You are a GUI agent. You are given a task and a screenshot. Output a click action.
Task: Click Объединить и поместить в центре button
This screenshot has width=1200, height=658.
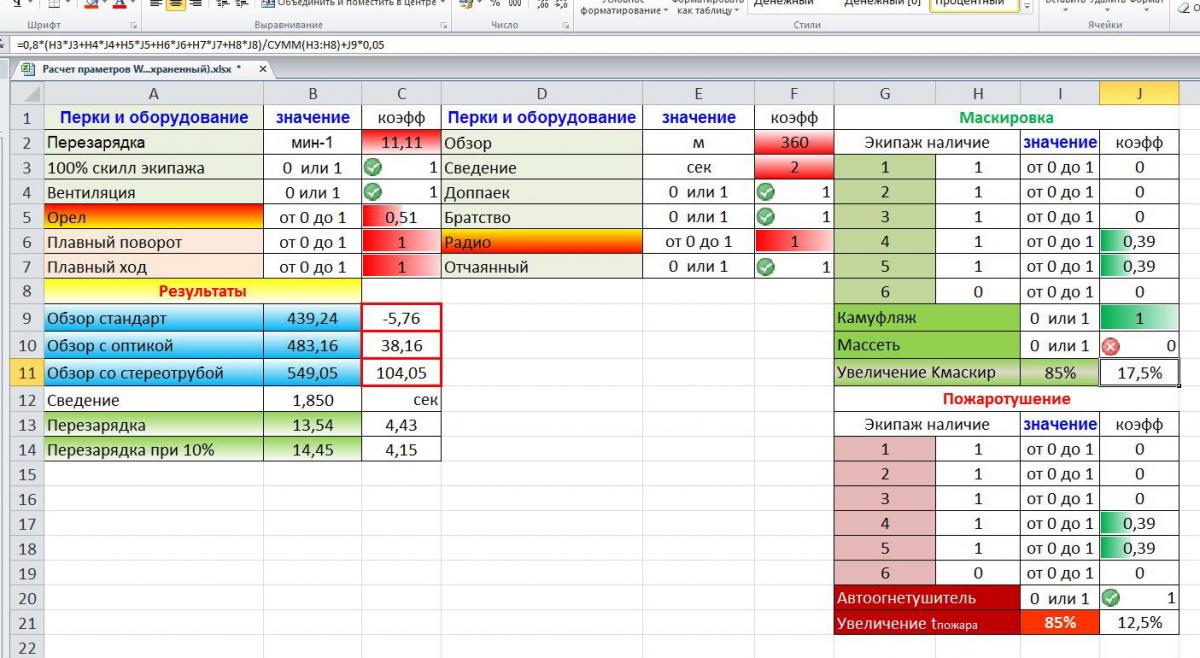[x=347, y=3]
